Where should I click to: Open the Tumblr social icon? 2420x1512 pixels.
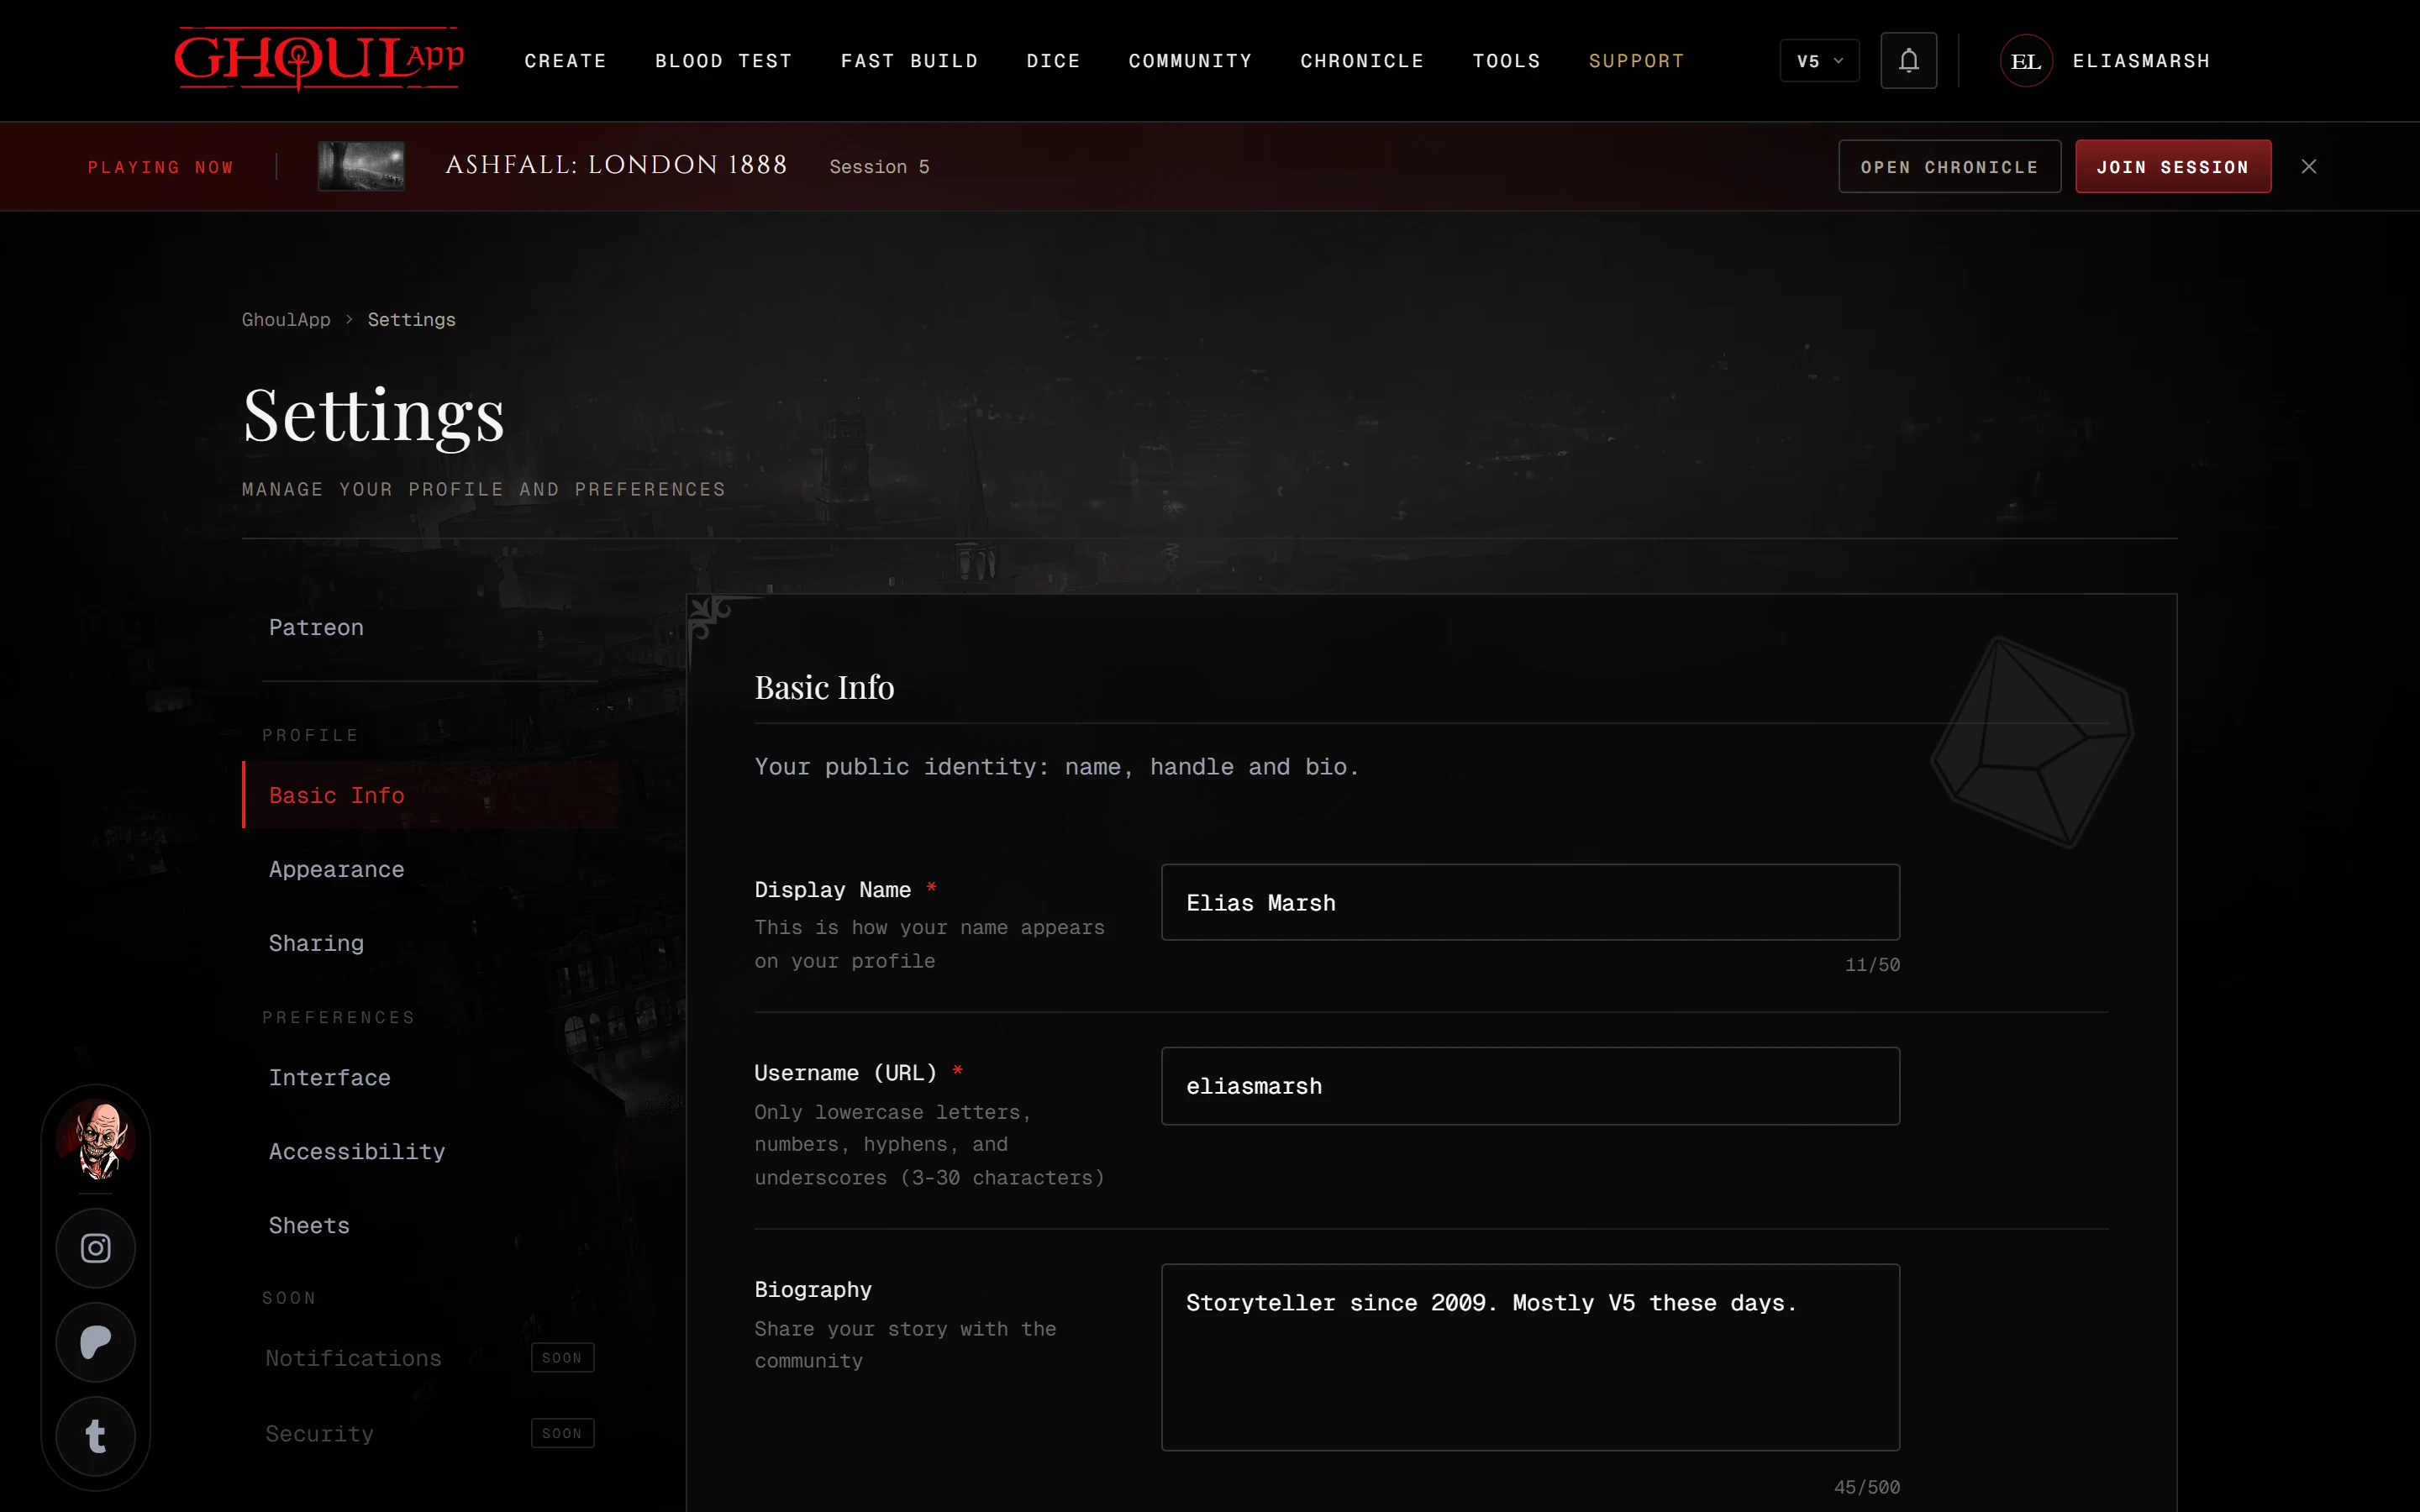click(x=96, y=1436)
